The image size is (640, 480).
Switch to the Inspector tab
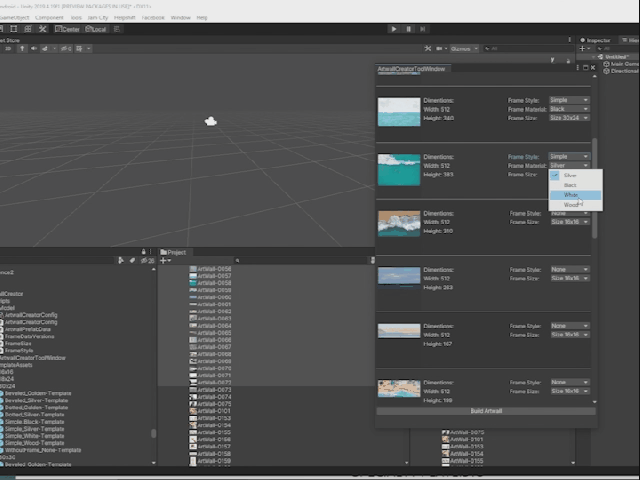(x=595, y=40)
